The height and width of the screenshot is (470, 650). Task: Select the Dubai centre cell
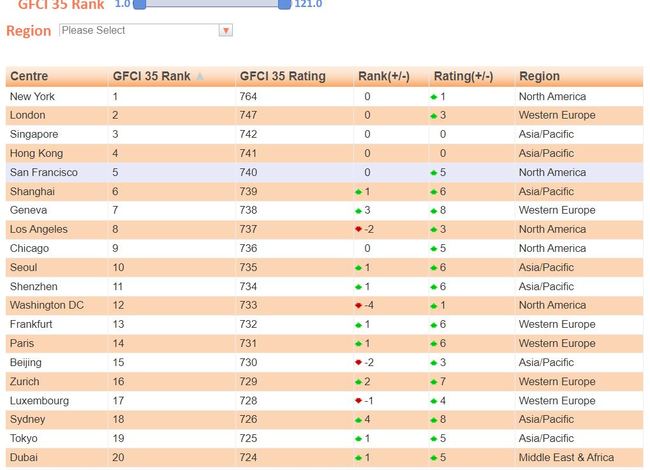[x=27, y=458]
